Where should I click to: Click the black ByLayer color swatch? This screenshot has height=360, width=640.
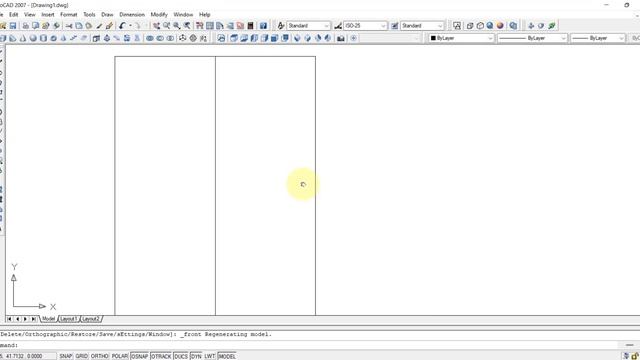click(x=433, y=38)
